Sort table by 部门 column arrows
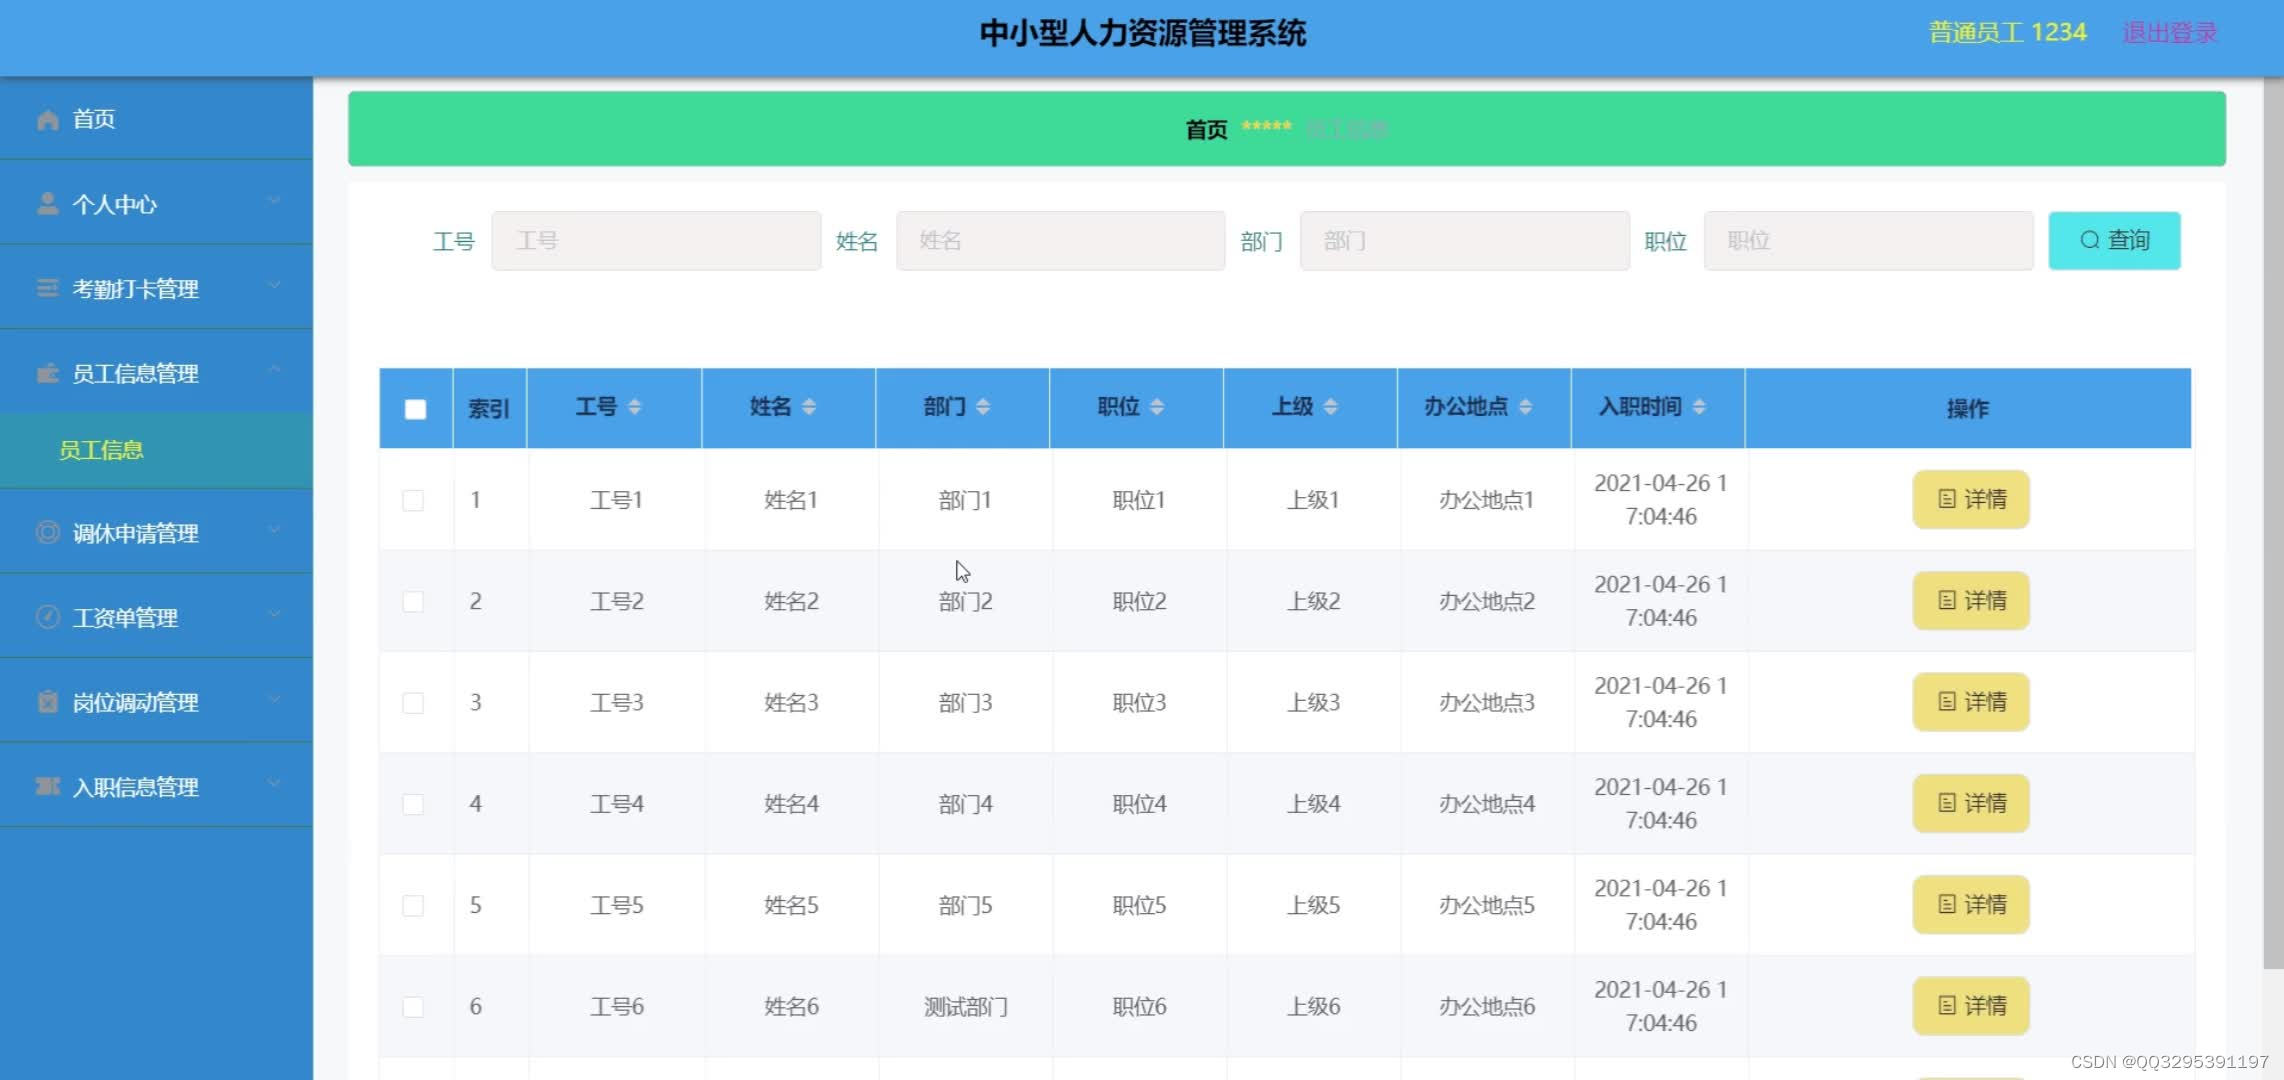 coord(983,407)
